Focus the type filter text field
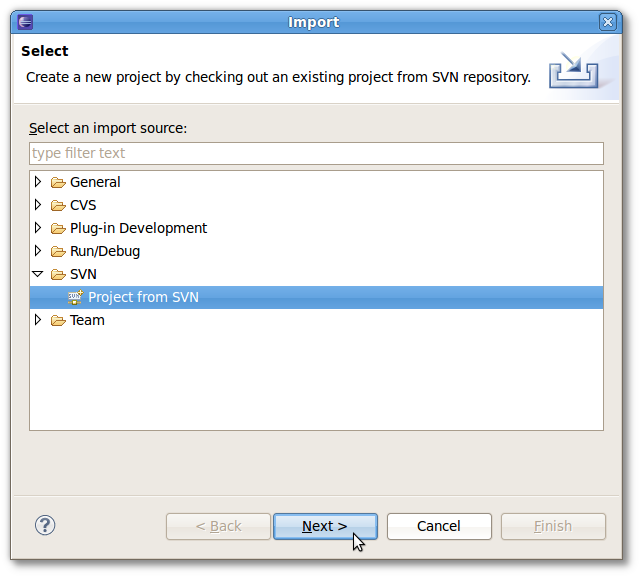Image resolution: width=640 pixels, height=577 pixels. click(x=316, y=153)
